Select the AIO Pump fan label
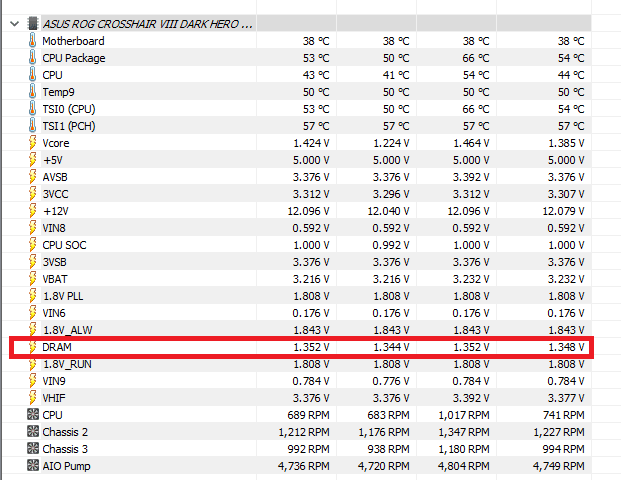This screenshot has height=480, width=621. coord(66,466)
